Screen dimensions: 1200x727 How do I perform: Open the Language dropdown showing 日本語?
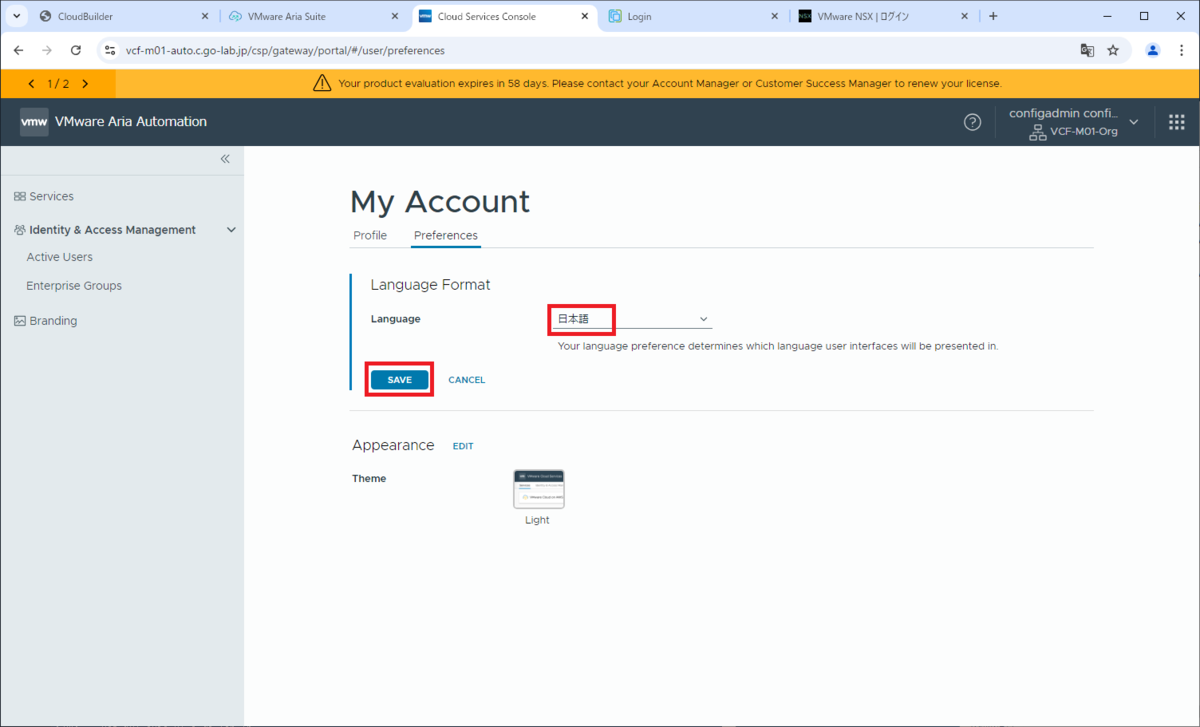[x=632, y=319]
